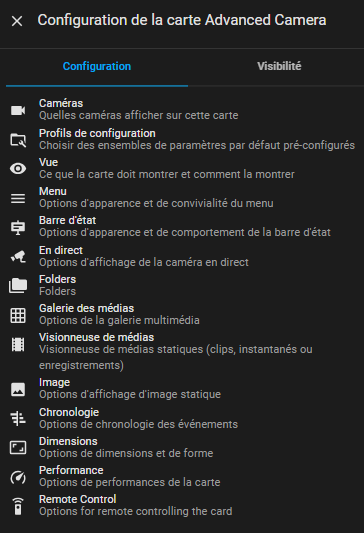This screenshot has width=364, height=533.
Task: Click the grid icon for Galerie des médias
Action: [x=18, y=315]
